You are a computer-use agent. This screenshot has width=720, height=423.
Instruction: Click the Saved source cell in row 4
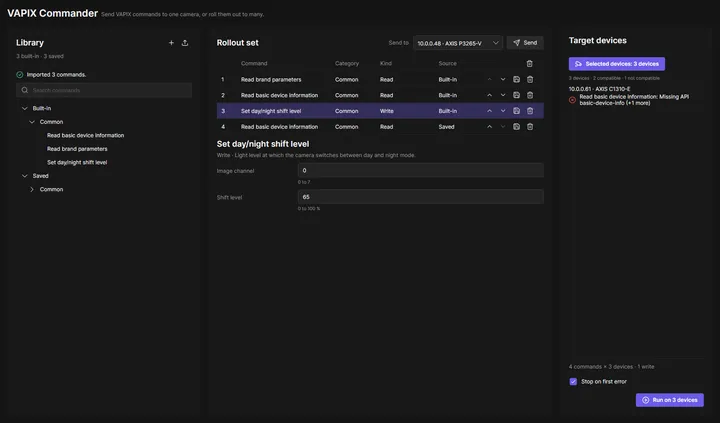click(x=446, y=127)
